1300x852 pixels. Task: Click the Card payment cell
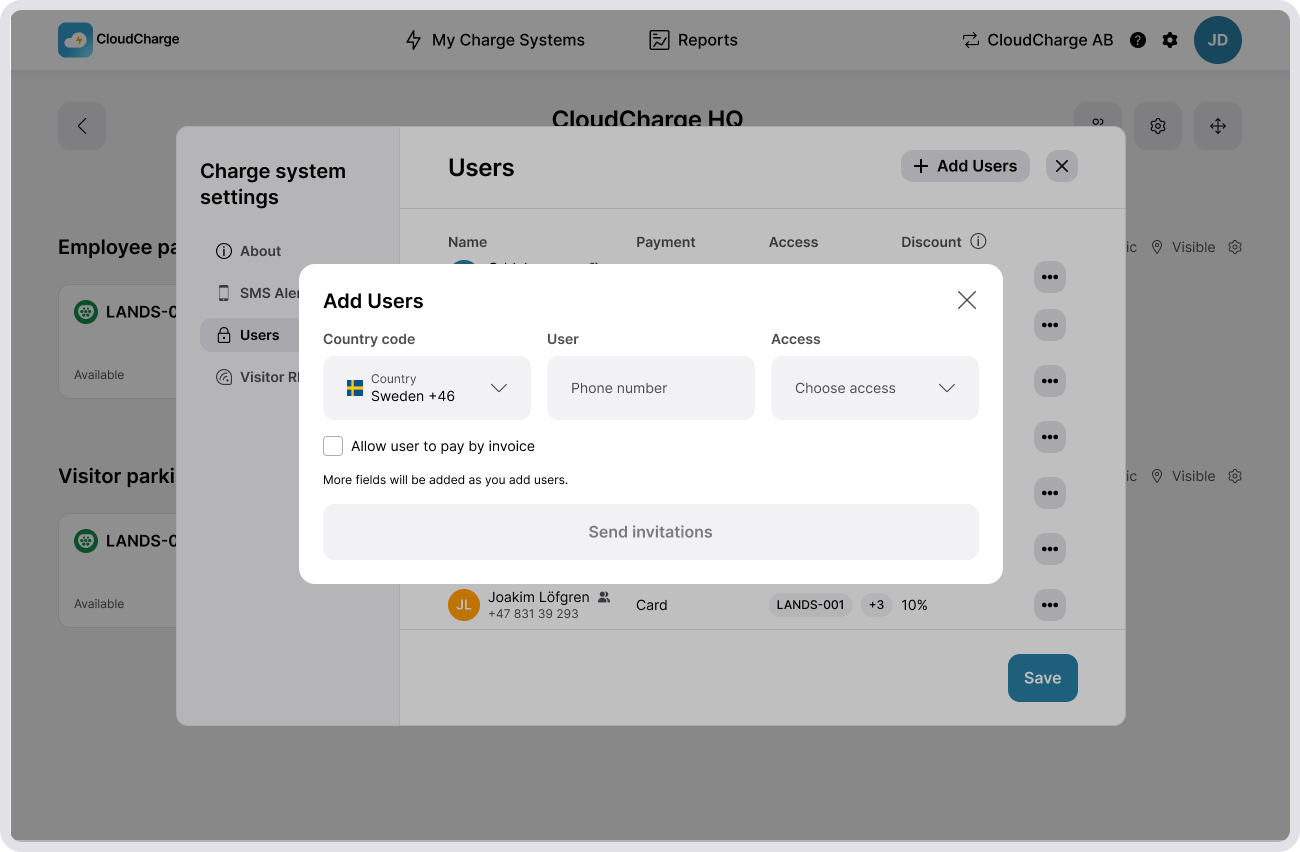click(x=652, y=605)
